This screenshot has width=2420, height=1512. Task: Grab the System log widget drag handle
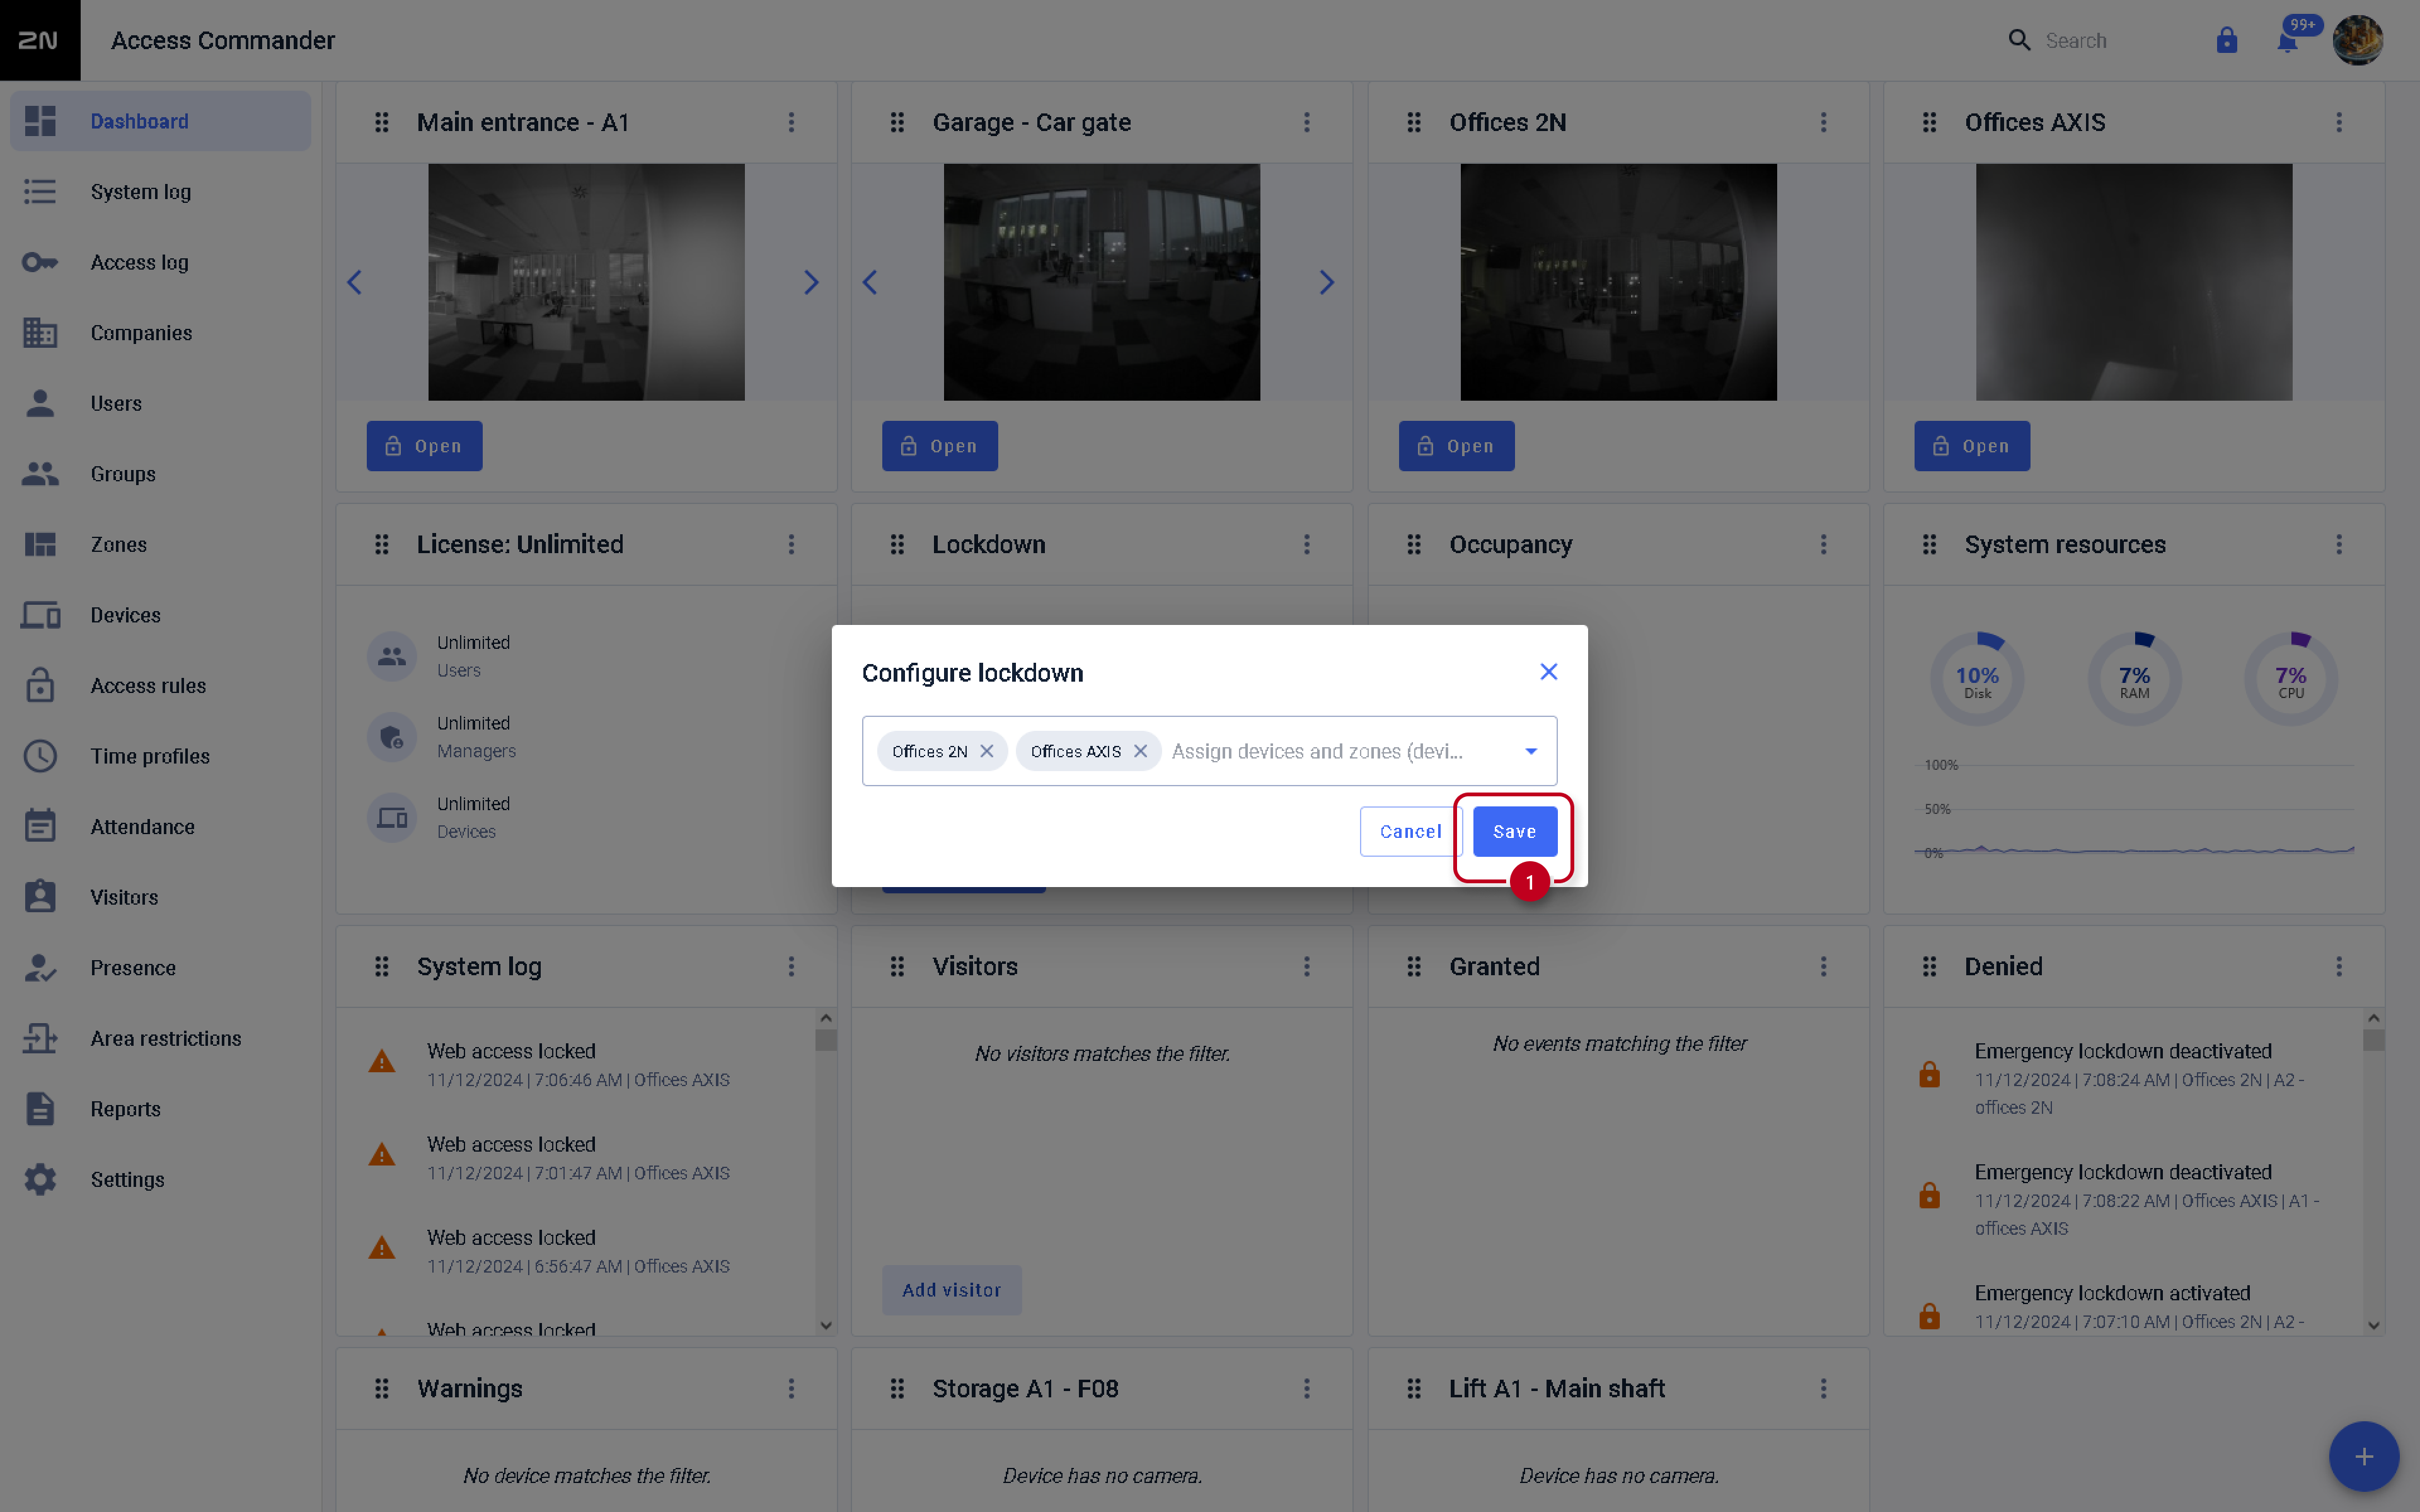pyautogui.click(x=382, y=966)
